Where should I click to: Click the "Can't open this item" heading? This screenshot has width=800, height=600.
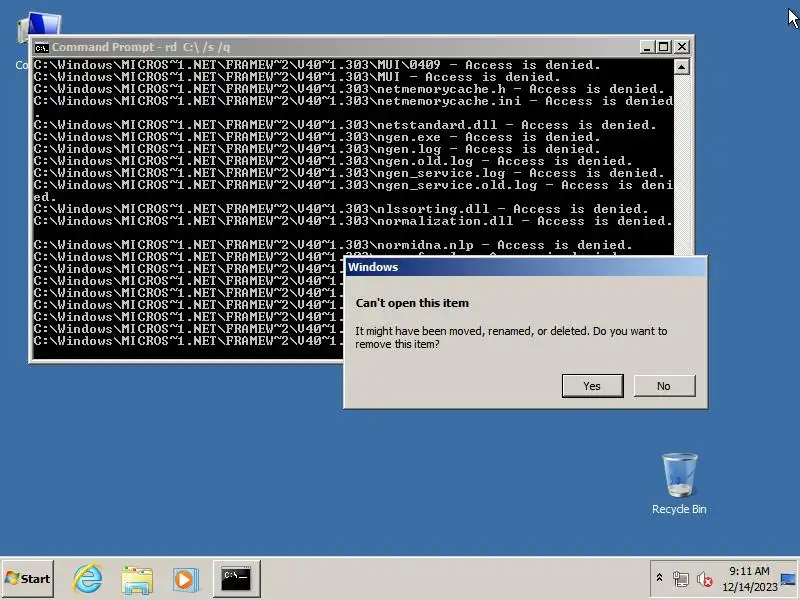(x=412, y=303)
